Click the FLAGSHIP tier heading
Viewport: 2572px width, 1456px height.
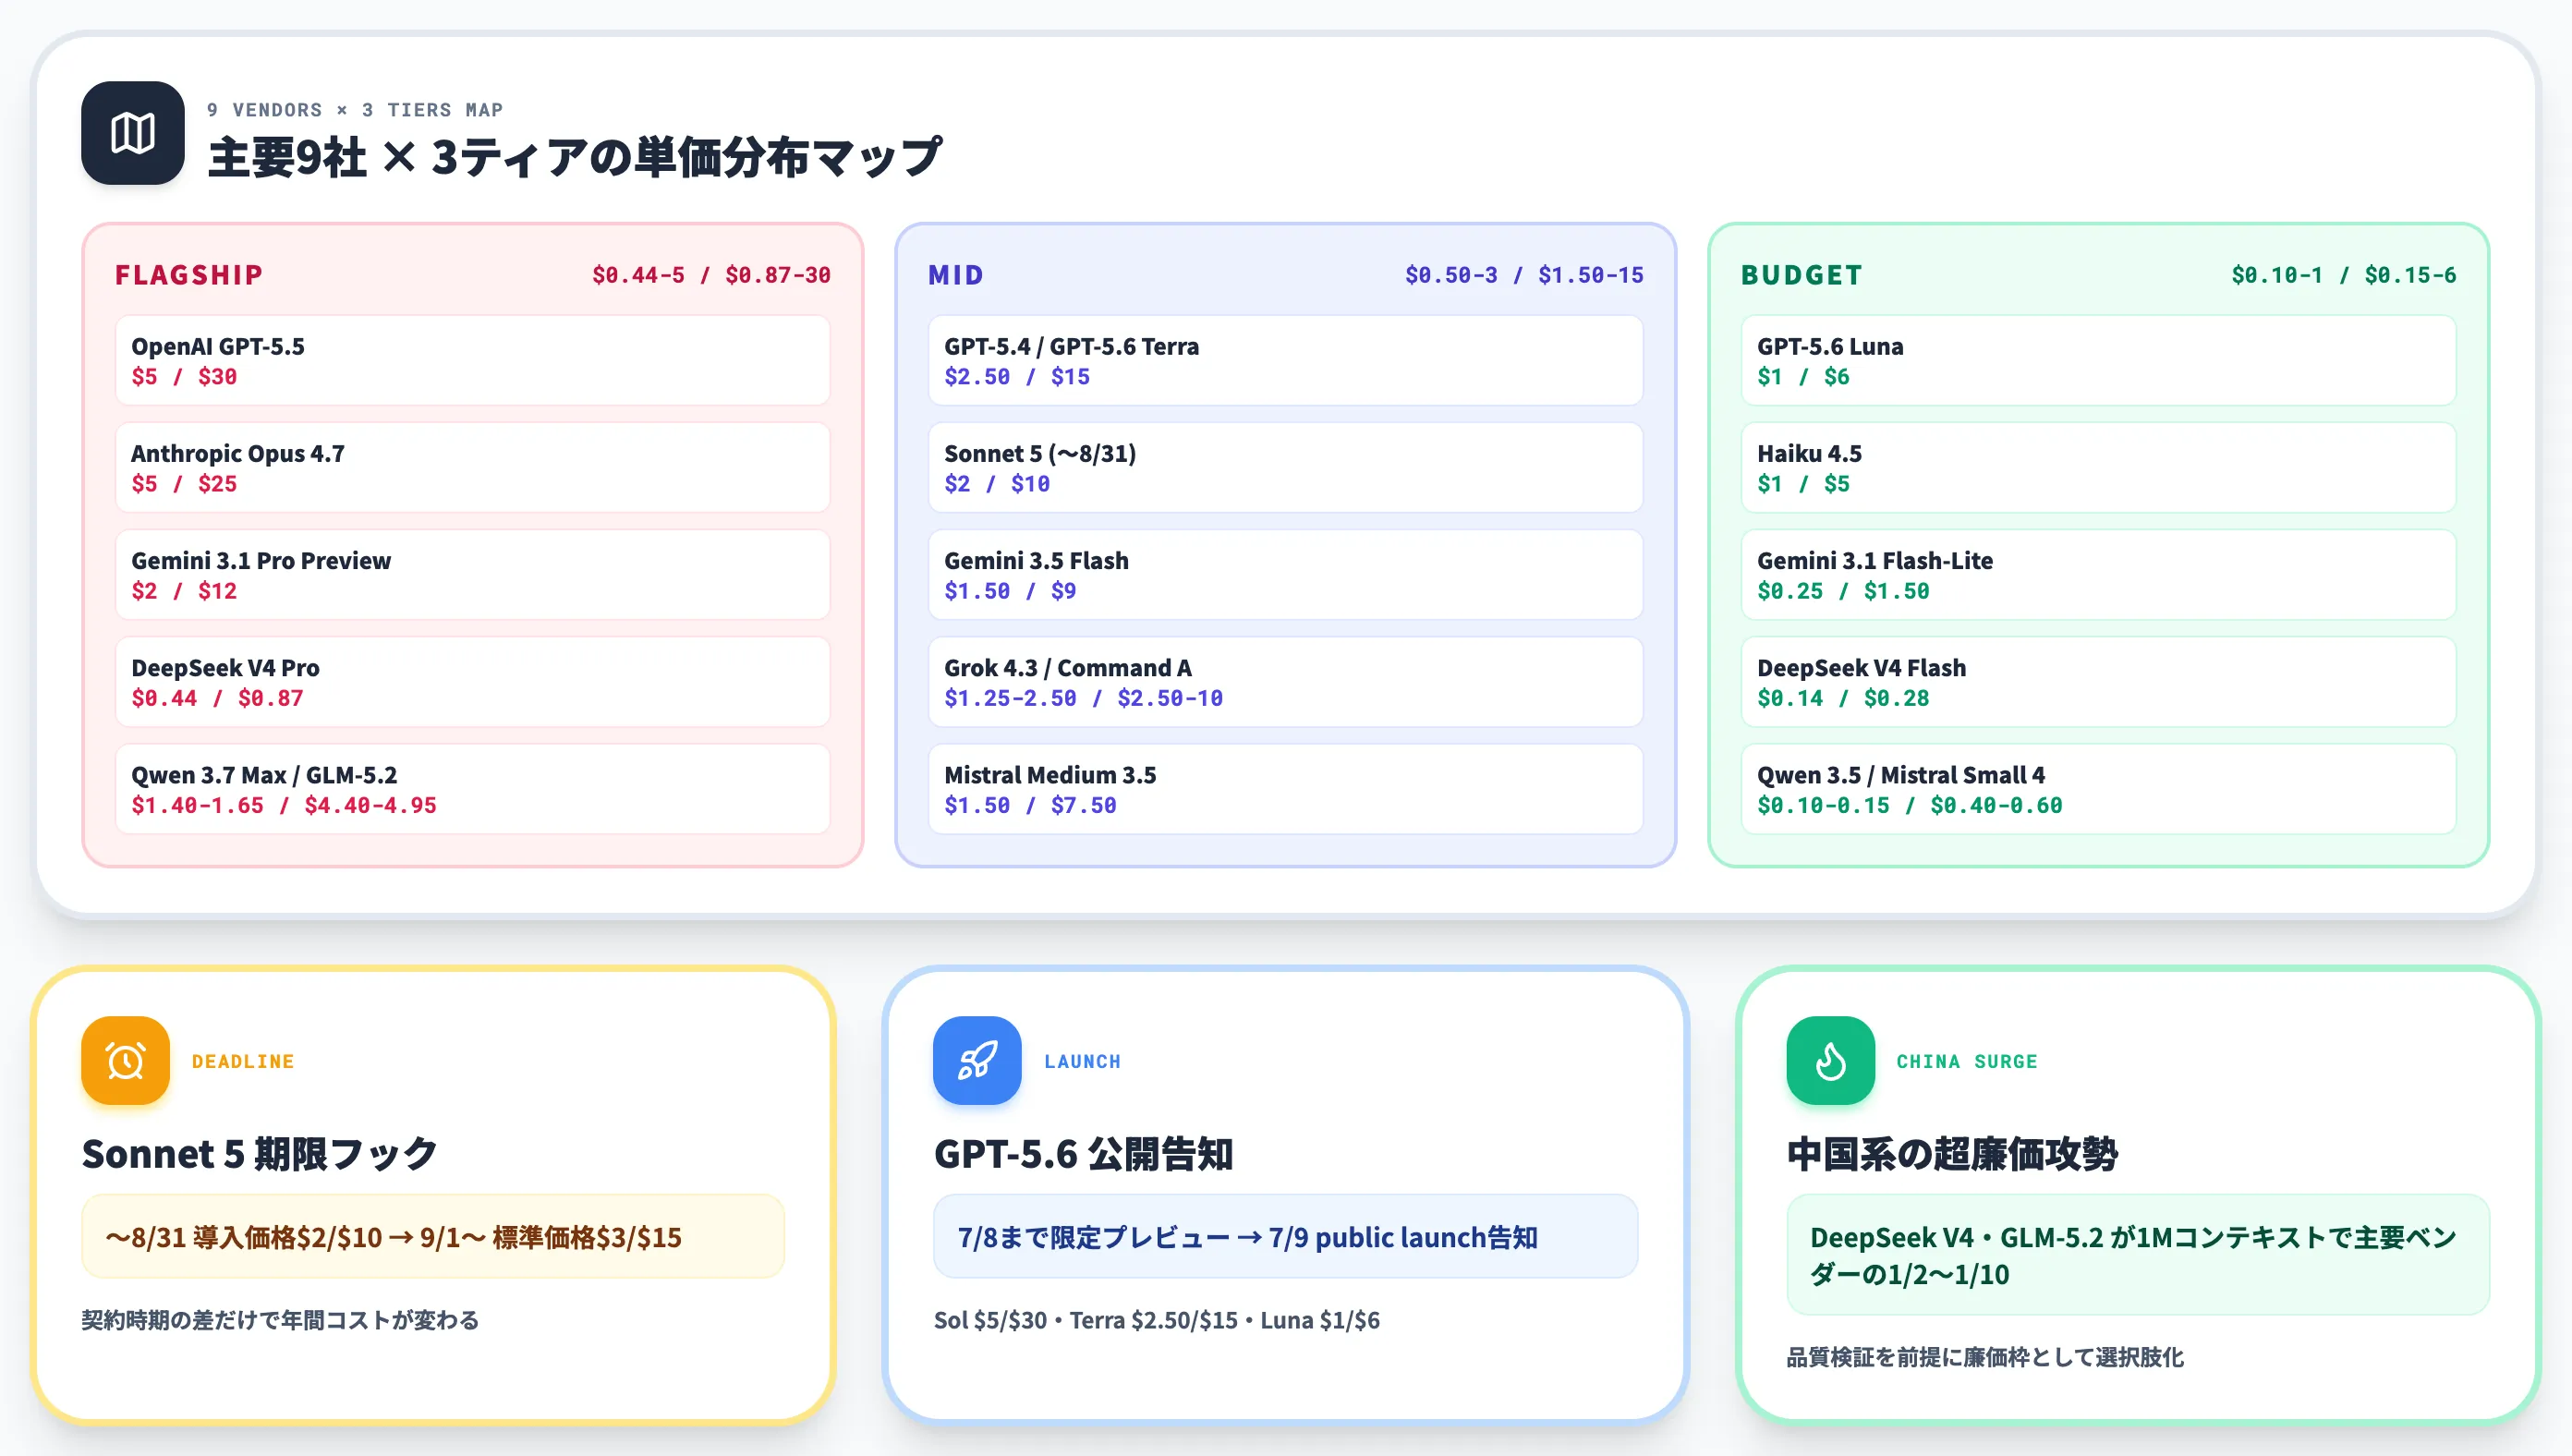(189, 275)
